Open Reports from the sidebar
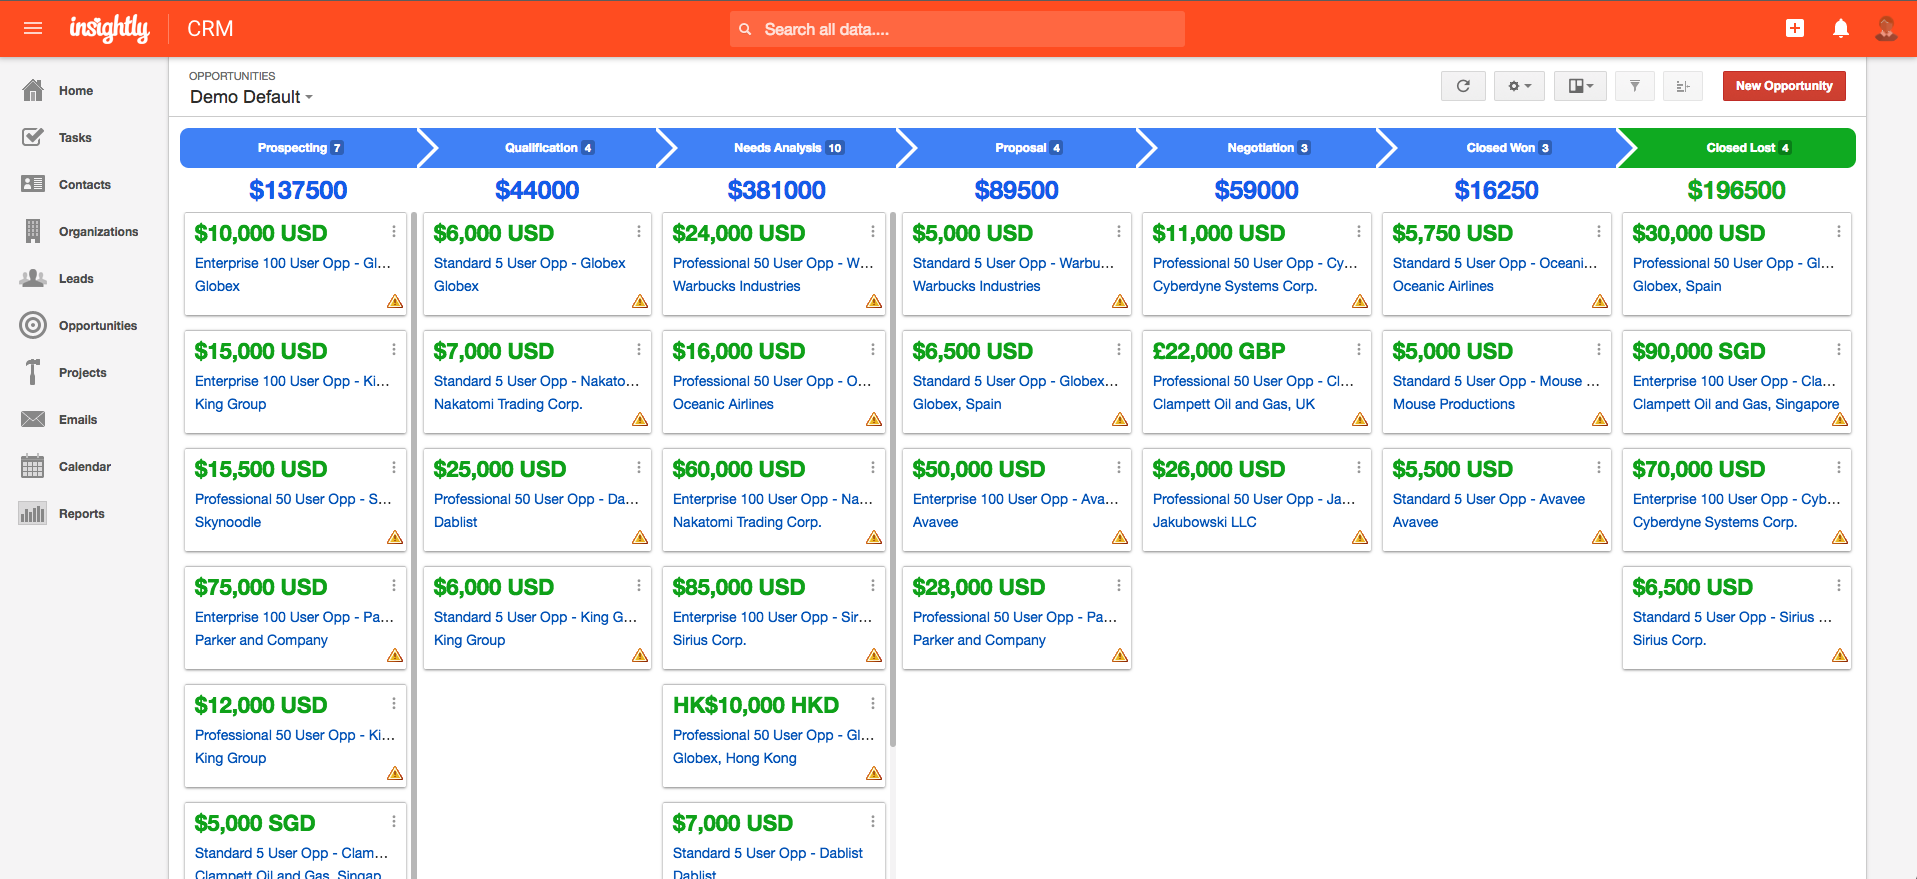This screenshot has width=1917, height=879. click(x=81, y=514)
